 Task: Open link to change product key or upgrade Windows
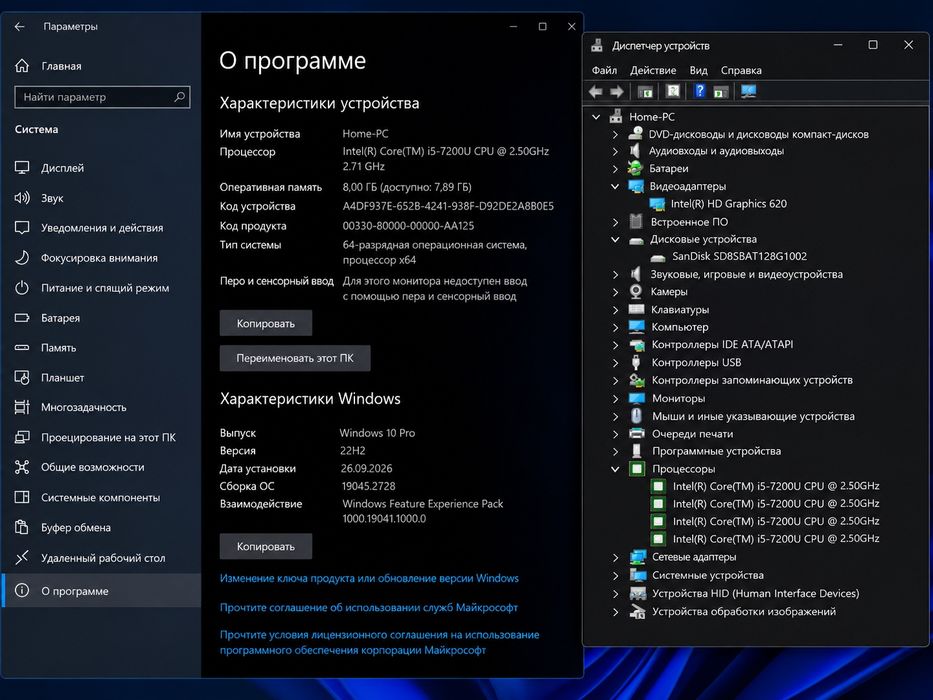coord(369,578)
